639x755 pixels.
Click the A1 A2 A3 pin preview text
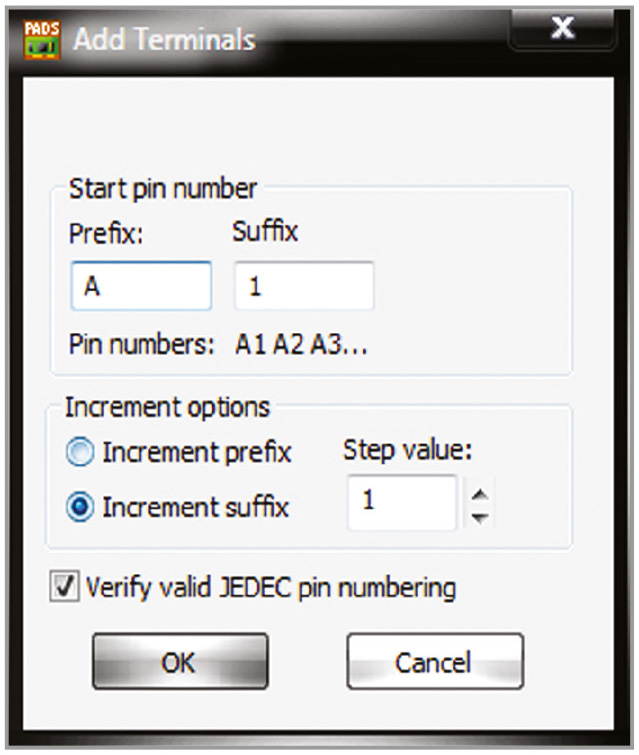pos(302,346)
